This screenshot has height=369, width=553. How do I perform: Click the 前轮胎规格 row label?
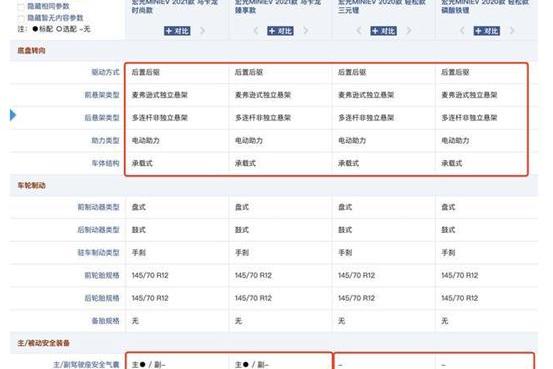pyautogui.click(x=102, y=275)
